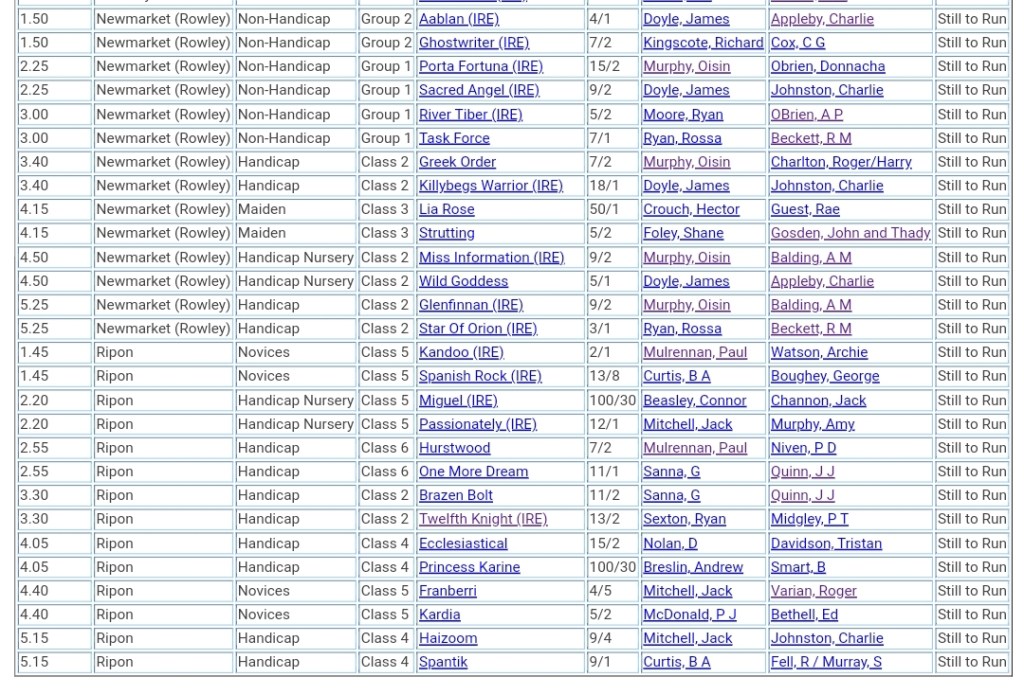Viewport: 1024px width, 695px height.
Task: Click Still to Run cell for Spantik
Action: click(971, 662)
